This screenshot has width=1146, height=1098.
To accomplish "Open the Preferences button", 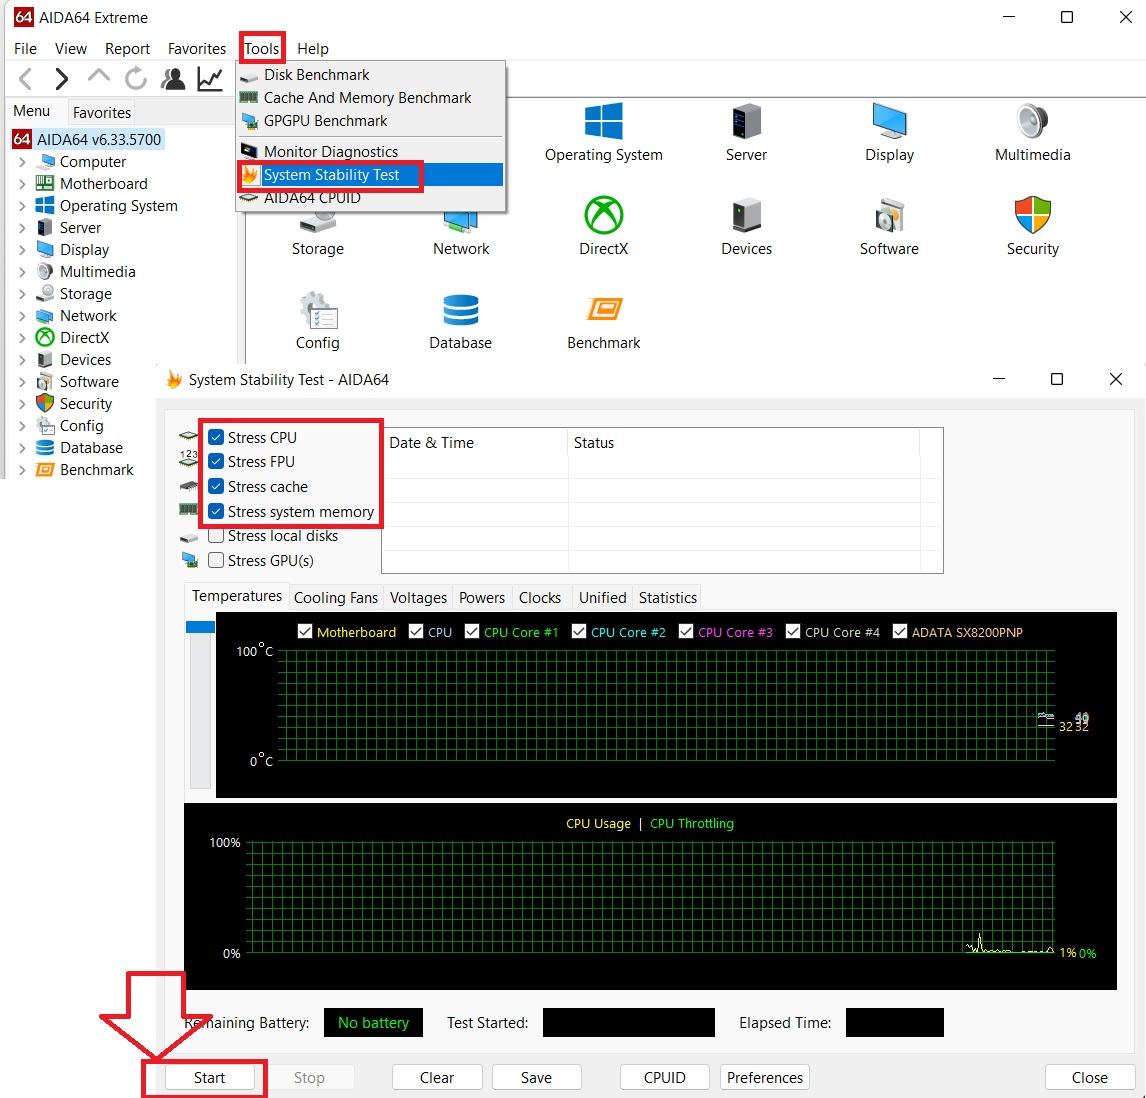I will point(764,1077).
